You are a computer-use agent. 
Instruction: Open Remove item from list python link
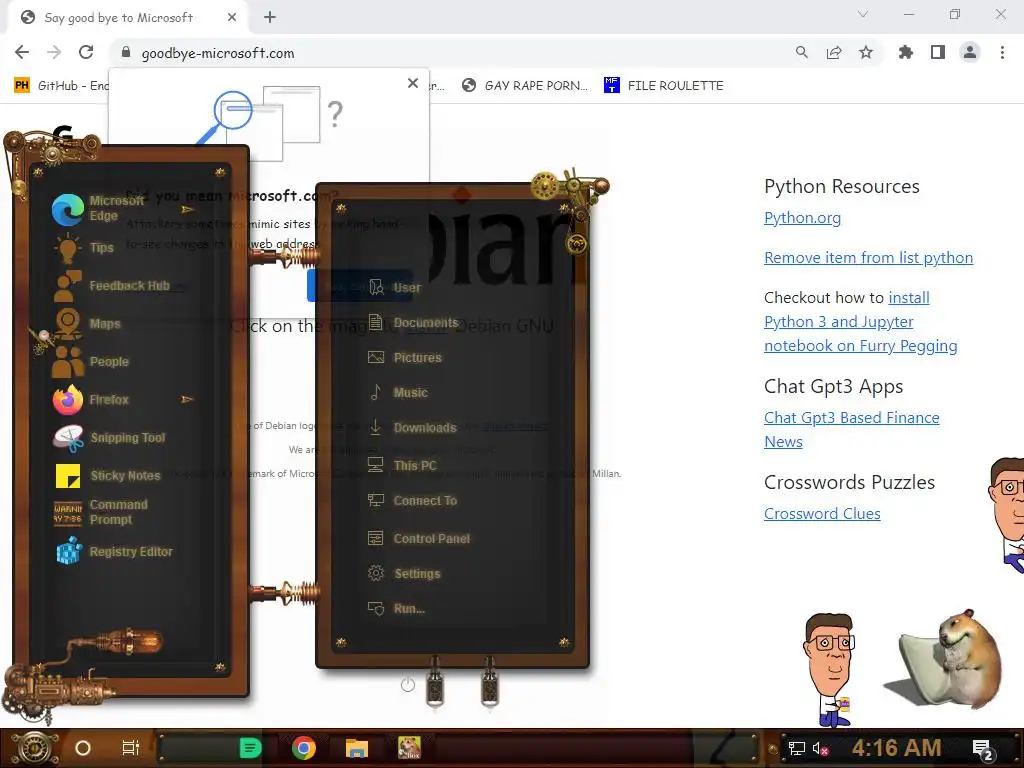869,258
